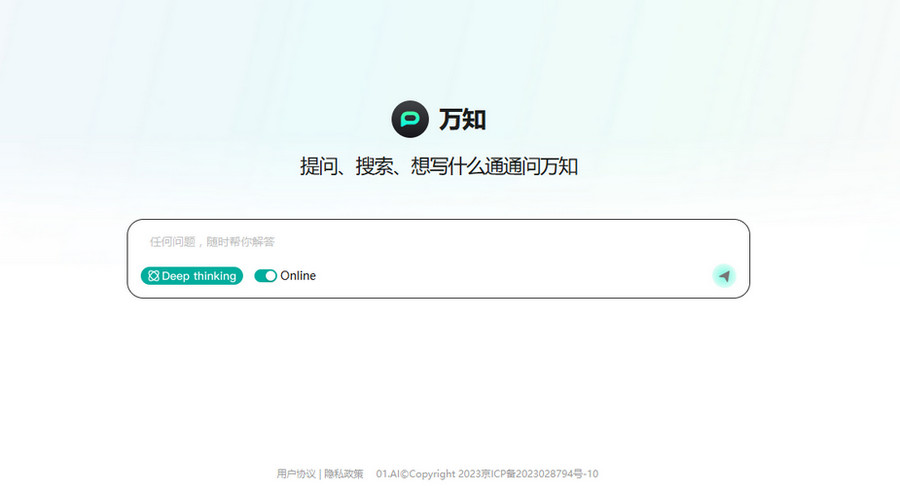Focus the question input field
Image resolution: width=900 pixels, height=504 pixels.
point(438,242)
